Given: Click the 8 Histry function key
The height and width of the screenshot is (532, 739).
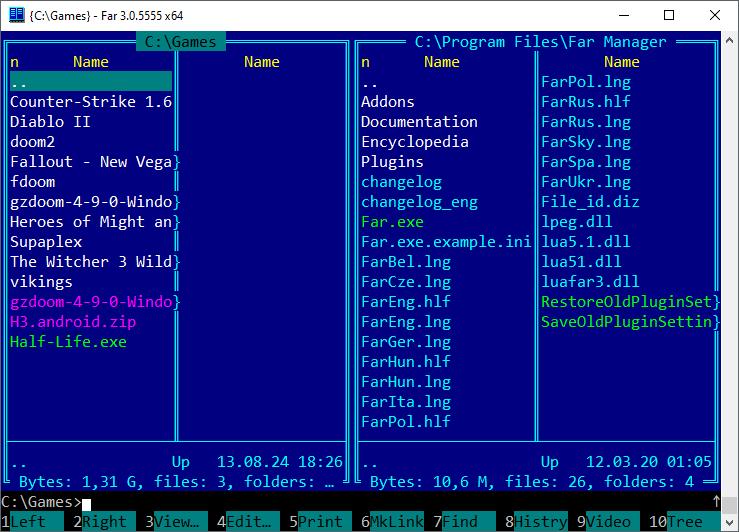Looking at the screenshot, I should point(537,522).
